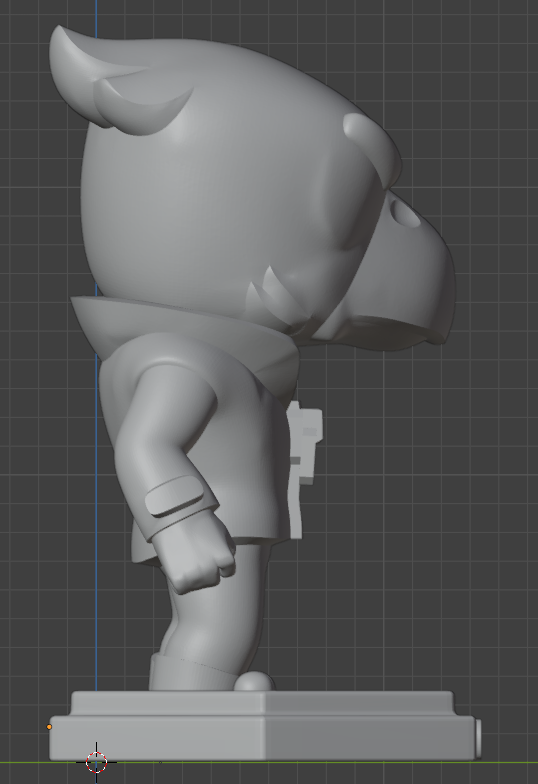The width and height of the screenshot is (538, 784).
Task: Click the small knob on base's right edge
Action: pyautogui.click(x=478, y=739)
